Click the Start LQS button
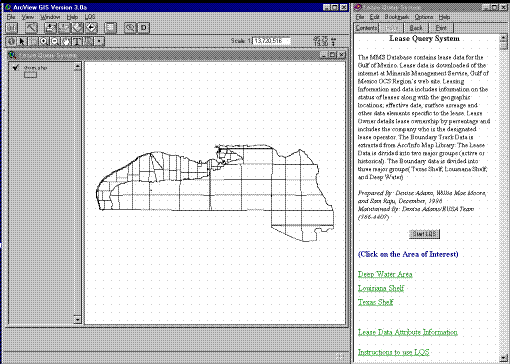This screenshot has height=364, width=510. (x=424, y=234)
